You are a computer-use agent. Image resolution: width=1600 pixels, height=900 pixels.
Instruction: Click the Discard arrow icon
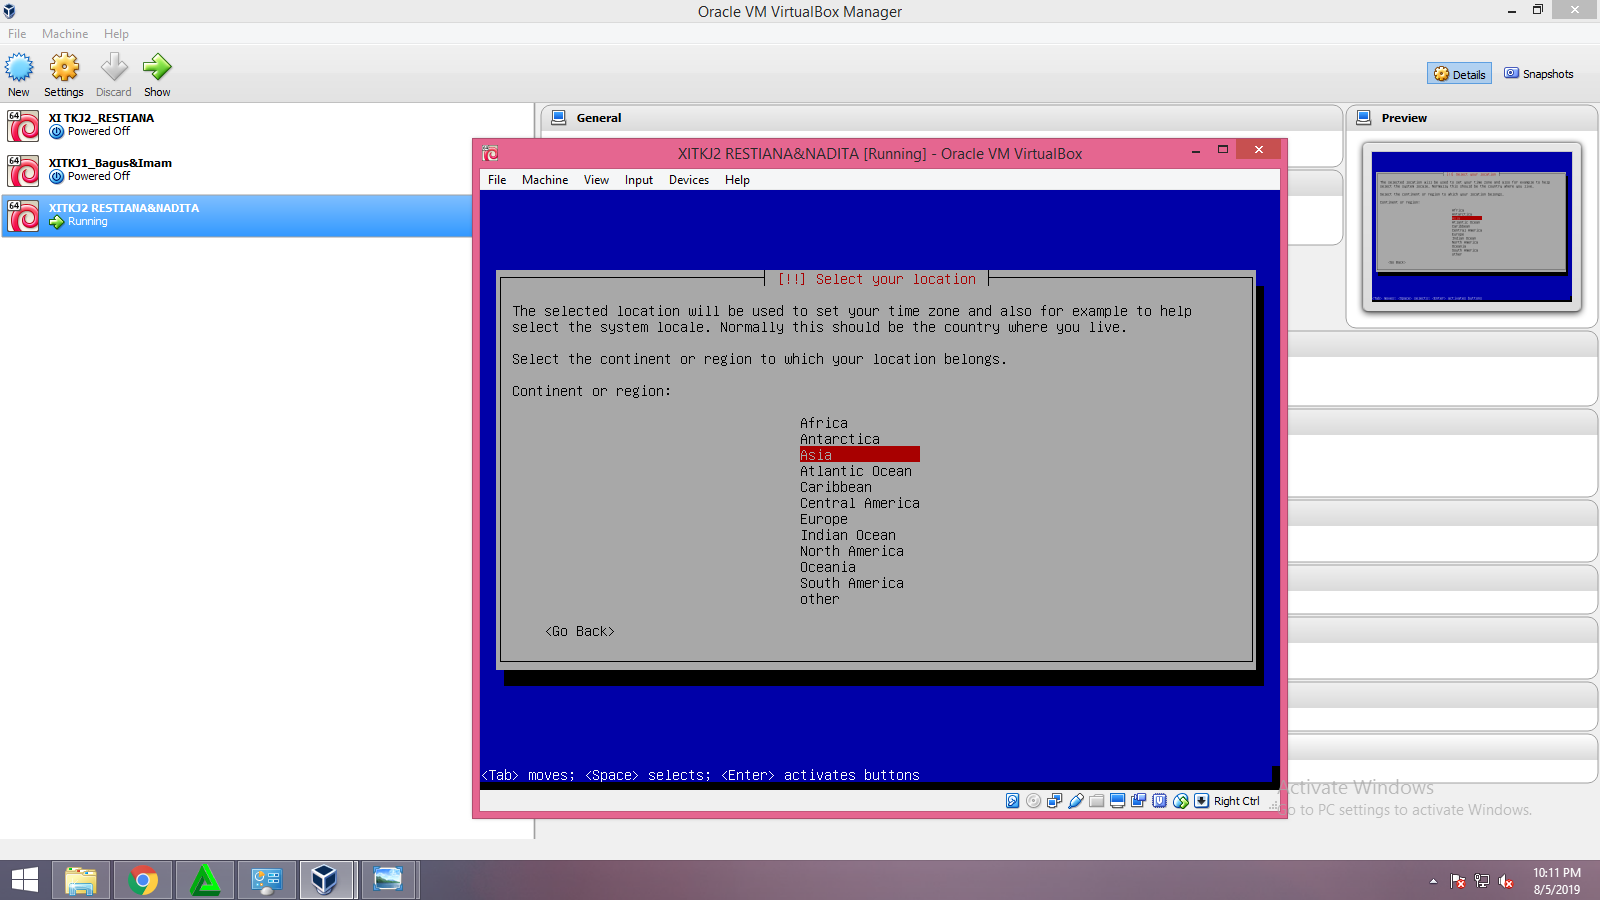pos(114,68)
